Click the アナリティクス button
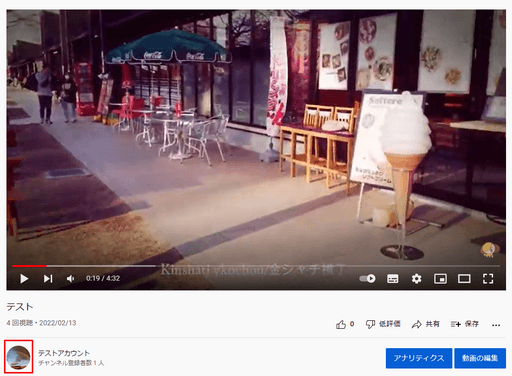512x376 pixels. coord(419,358)
